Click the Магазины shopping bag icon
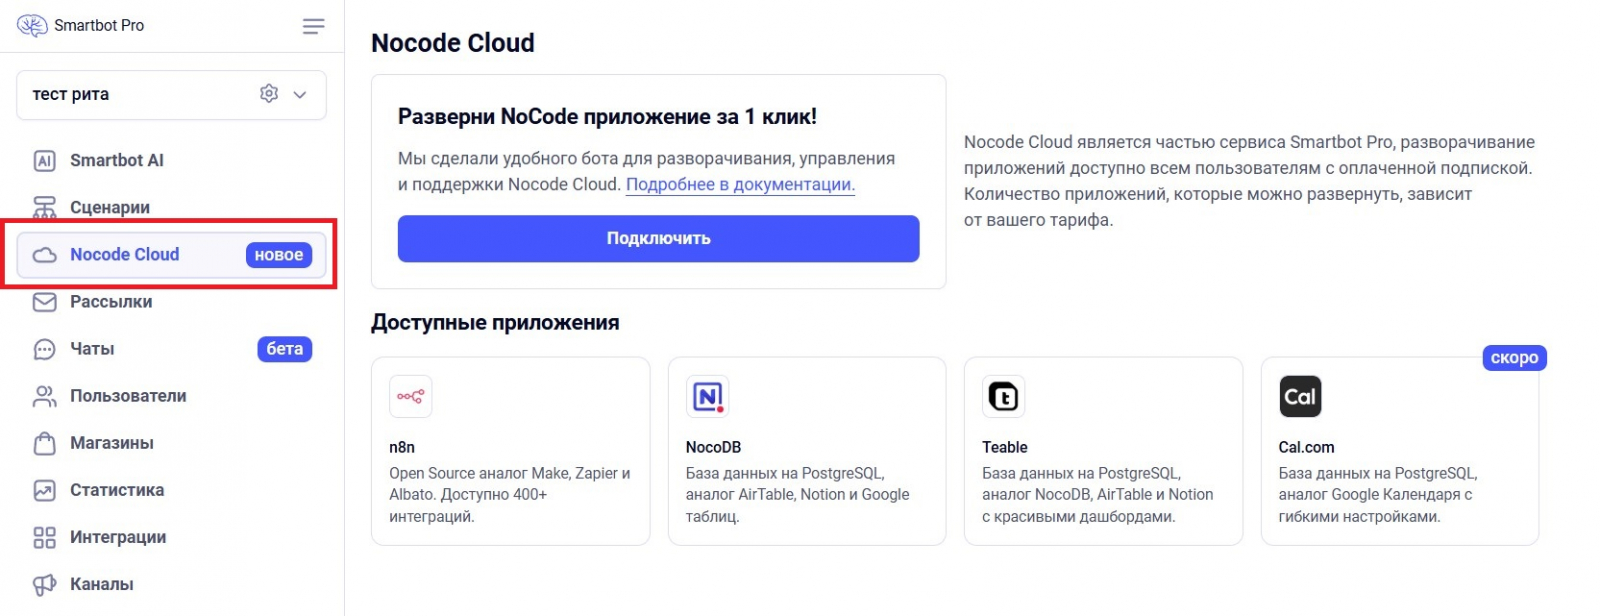The height and width of the screenshot is (616, 1600). click(45, 443)
